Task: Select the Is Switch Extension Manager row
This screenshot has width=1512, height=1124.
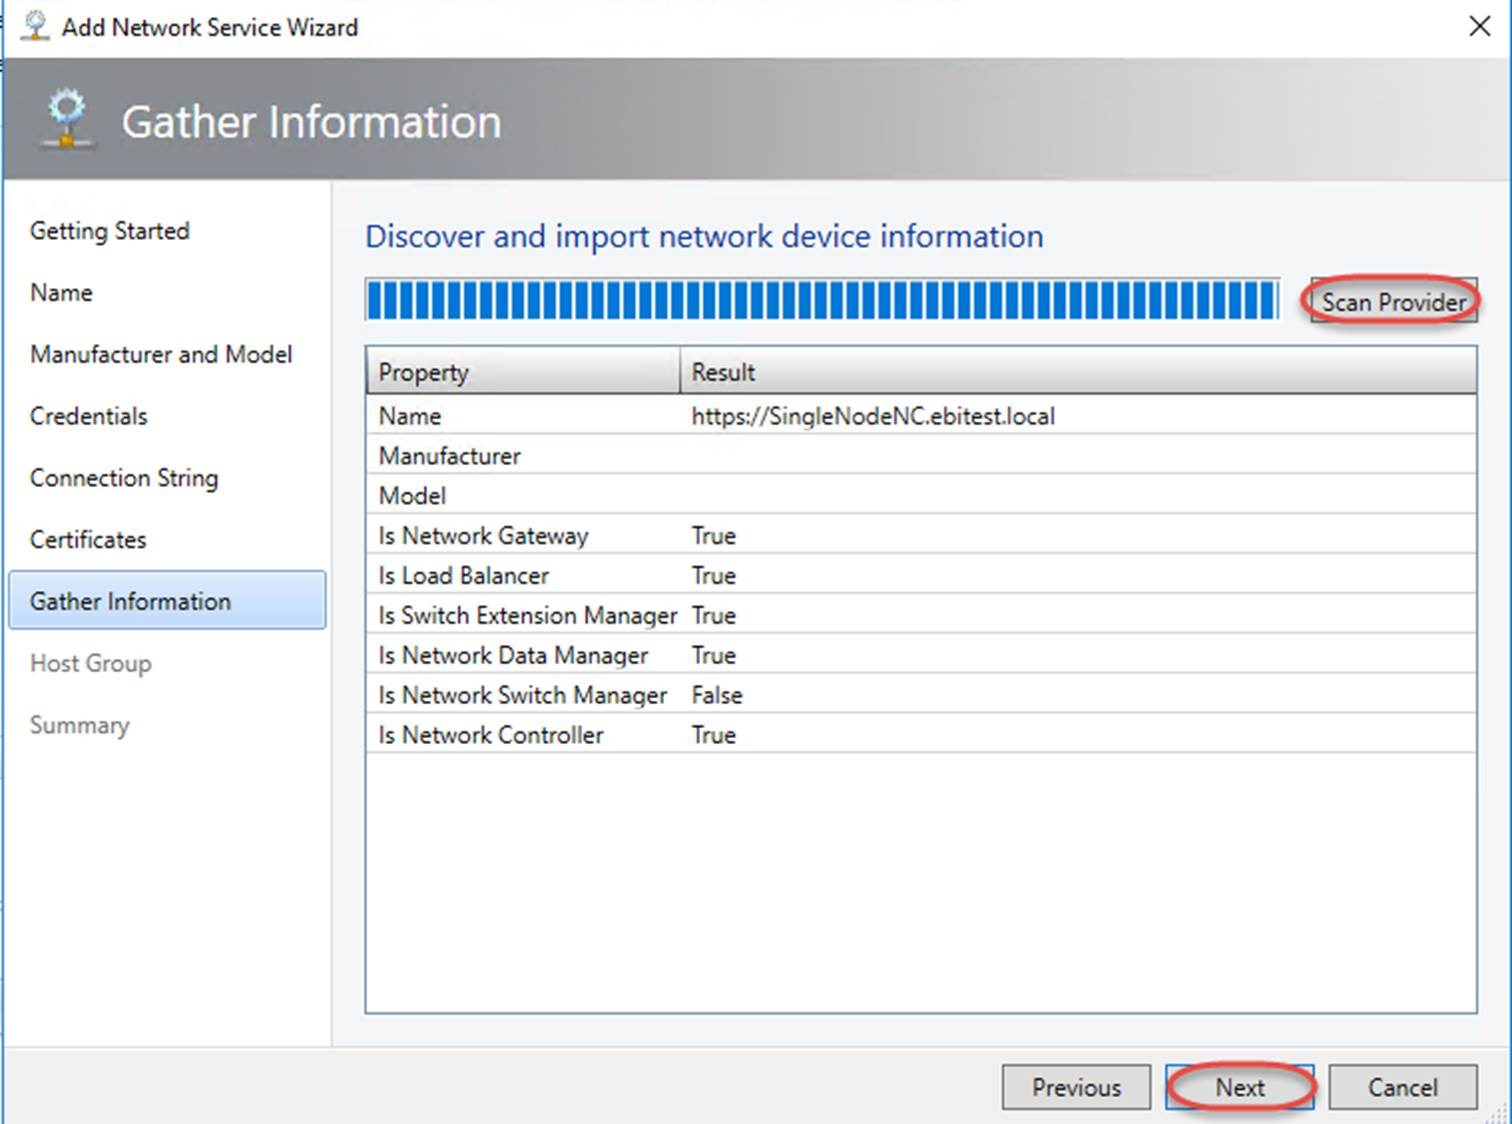Action: [921, 615]
